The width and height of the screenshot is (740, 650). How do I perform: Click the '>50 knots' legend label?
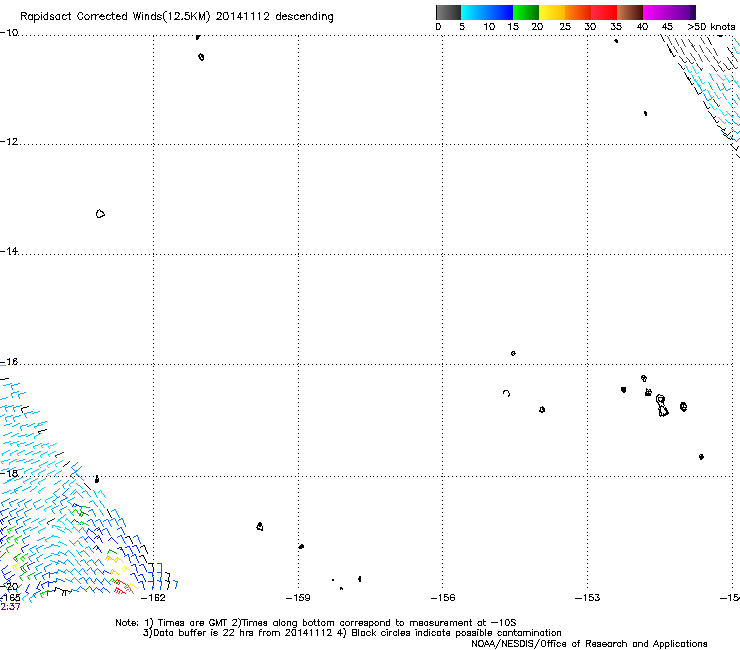[711, 27]
